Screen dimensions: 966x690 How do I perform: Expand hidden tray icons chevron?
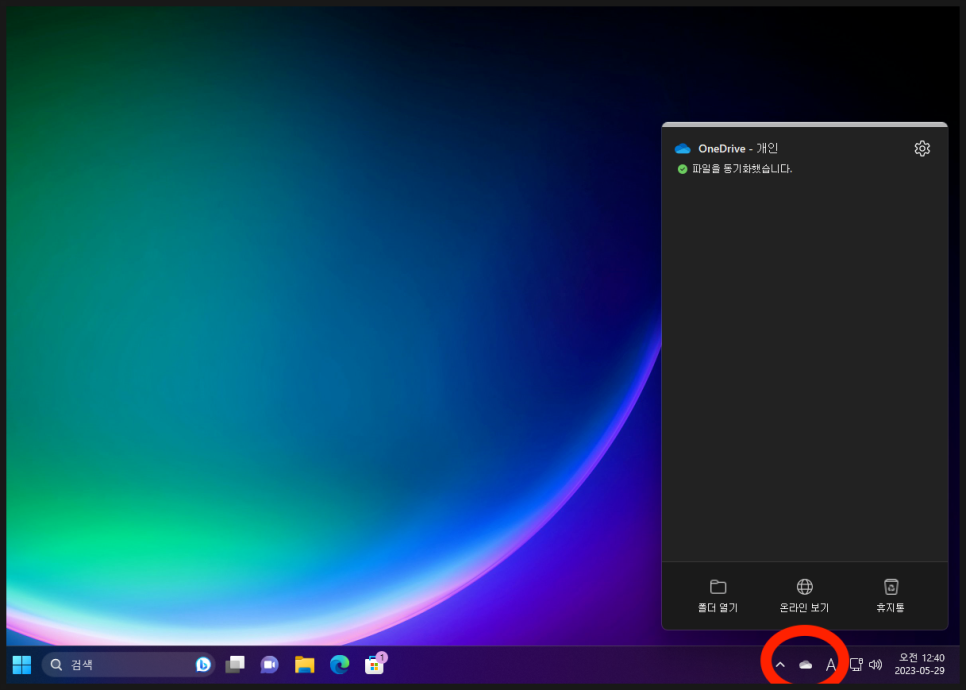pos(780,665)
